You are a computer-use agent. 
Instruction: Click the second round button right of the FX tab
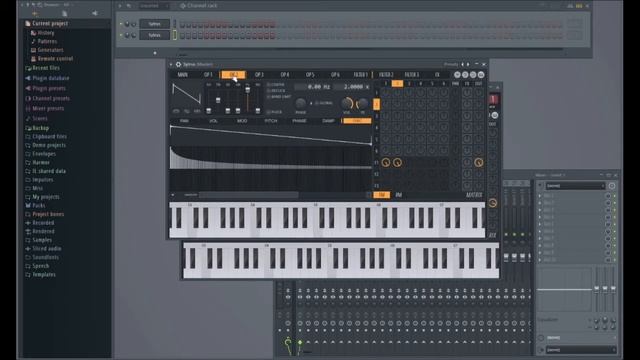[465, 75]
